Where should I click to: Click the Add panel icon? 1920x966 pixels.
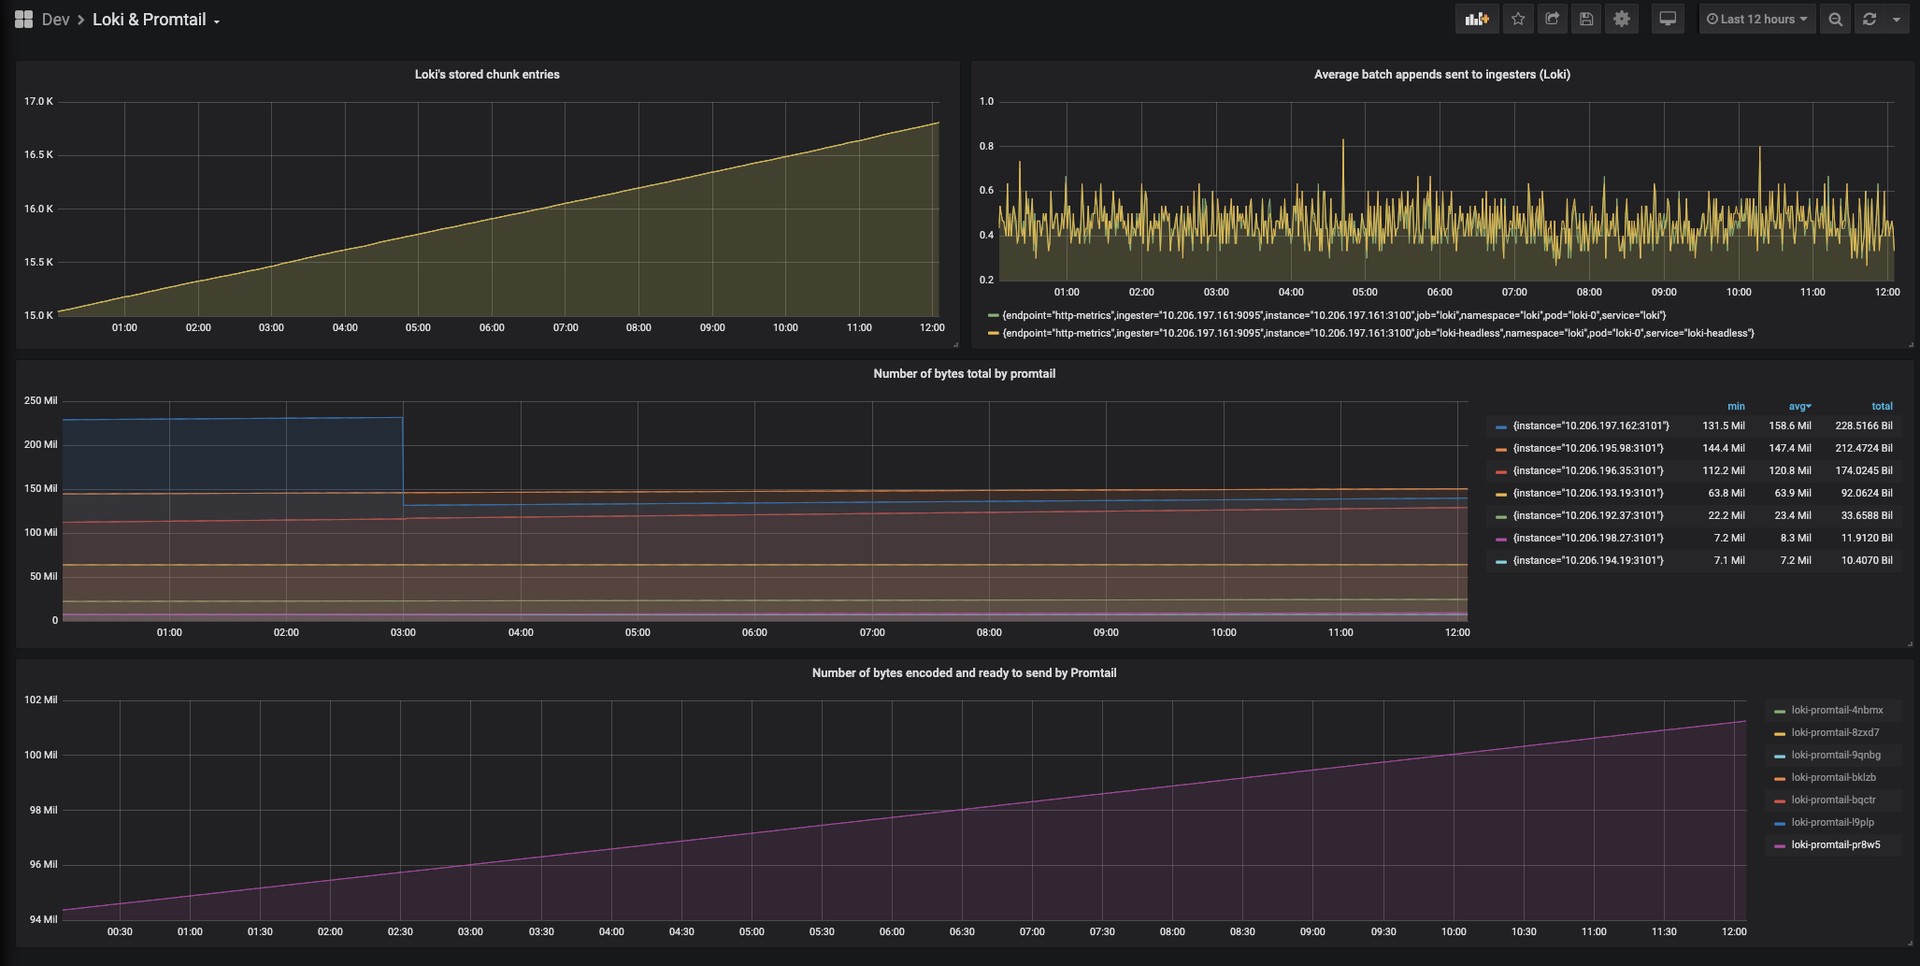coord(1476,19)
